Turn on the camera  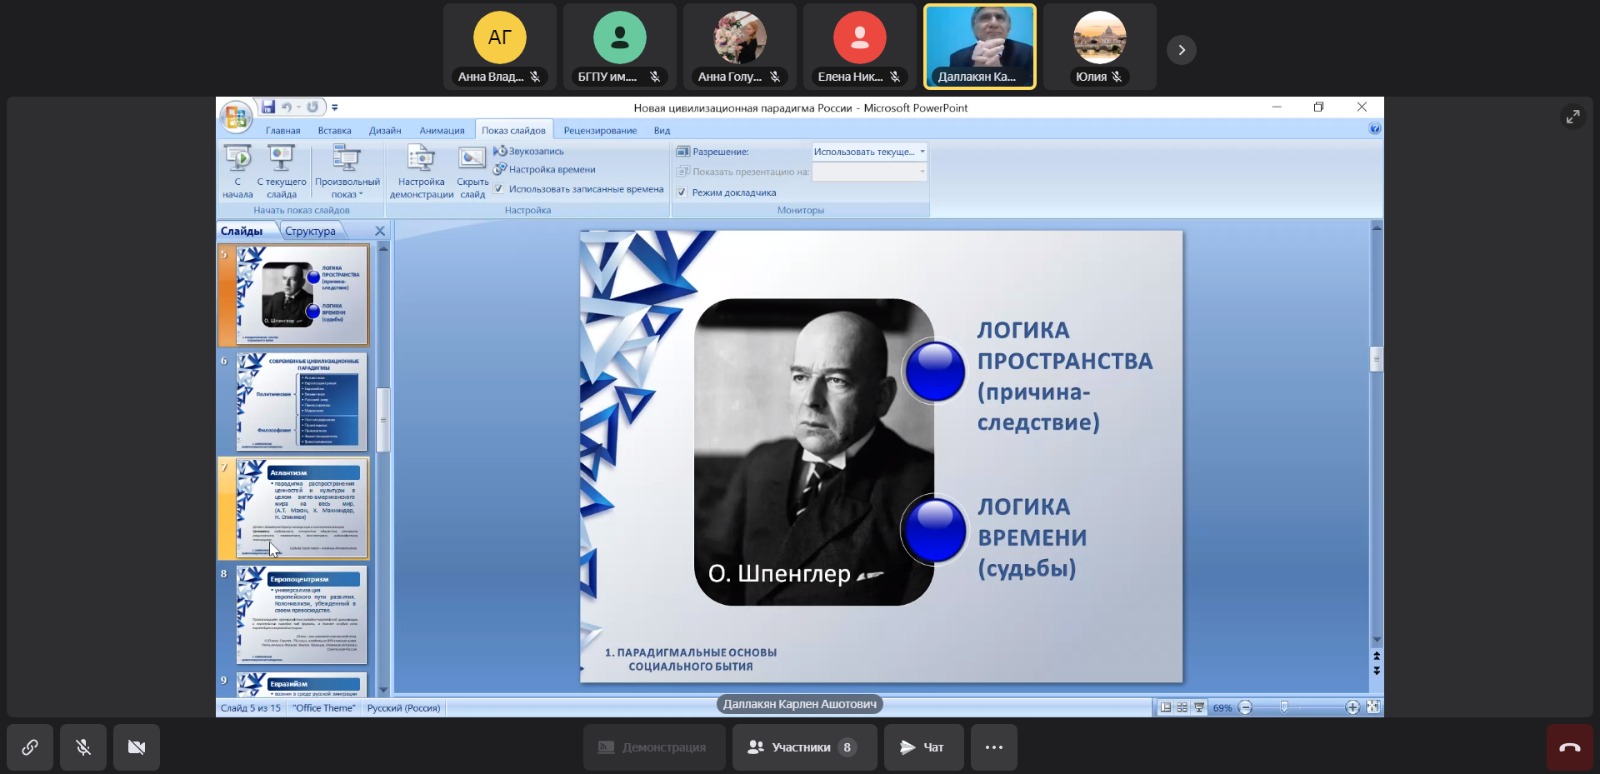[x=137, y=747]
